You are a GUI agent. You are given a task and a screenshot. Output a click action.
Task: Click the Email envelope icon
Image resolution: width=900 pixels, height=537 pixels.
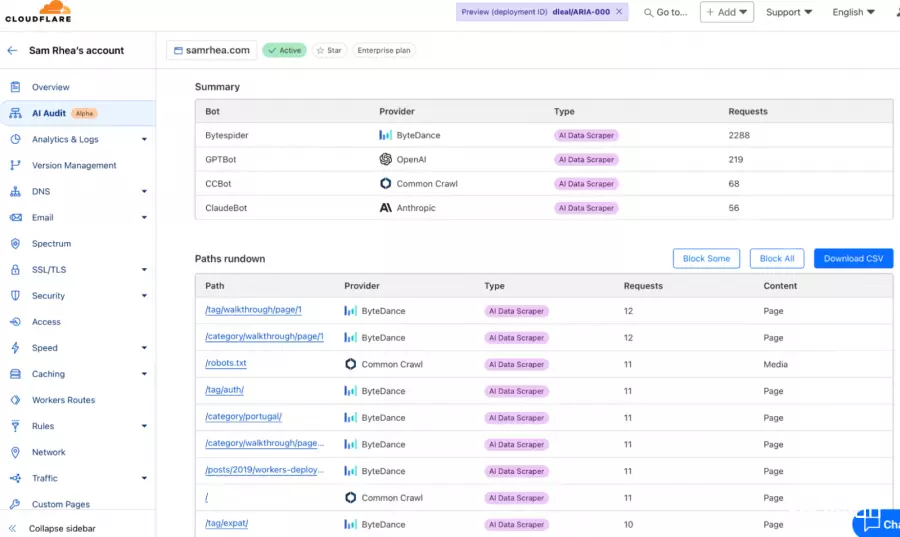(x=15, y=217)
